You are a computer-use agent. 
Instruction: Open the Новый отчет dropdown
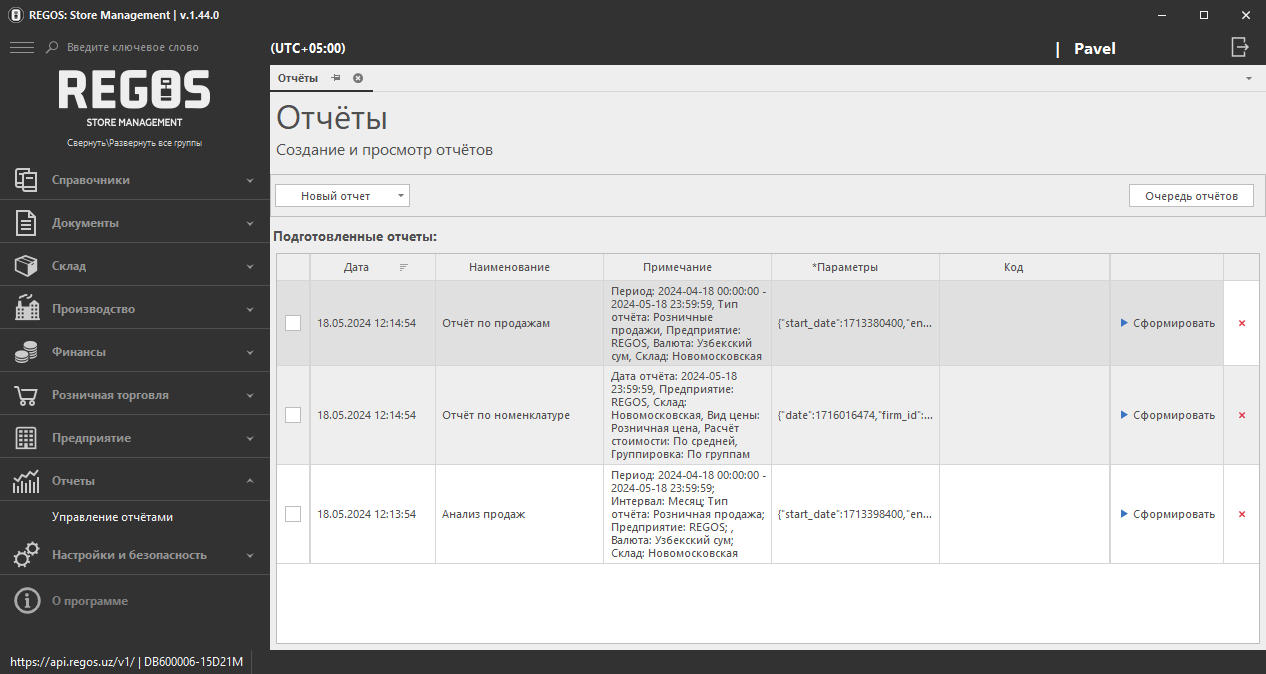tap(342, 196)
